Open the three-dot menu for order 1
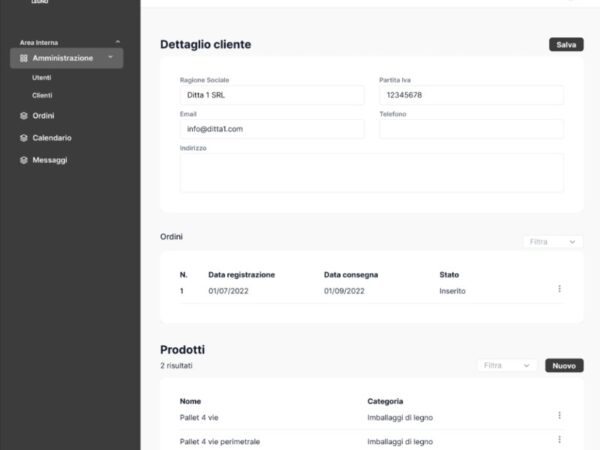Image resolution: width=600 pixels, height=450 pixels. pos(559,290)
